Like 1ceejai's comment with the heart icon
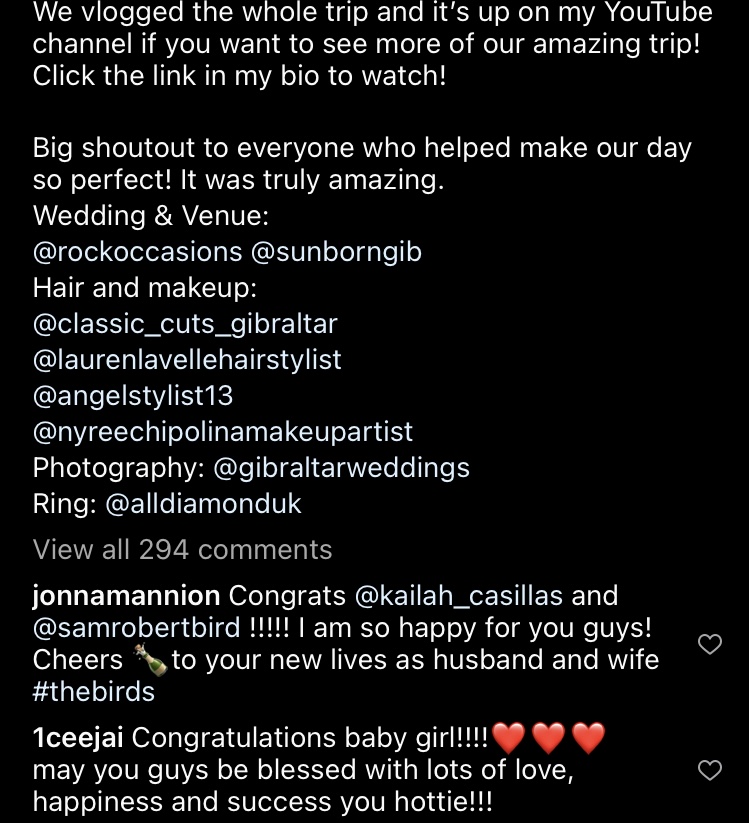Image resolution: width=749 pixels, height=823 pixels. [x=710, y=770]
